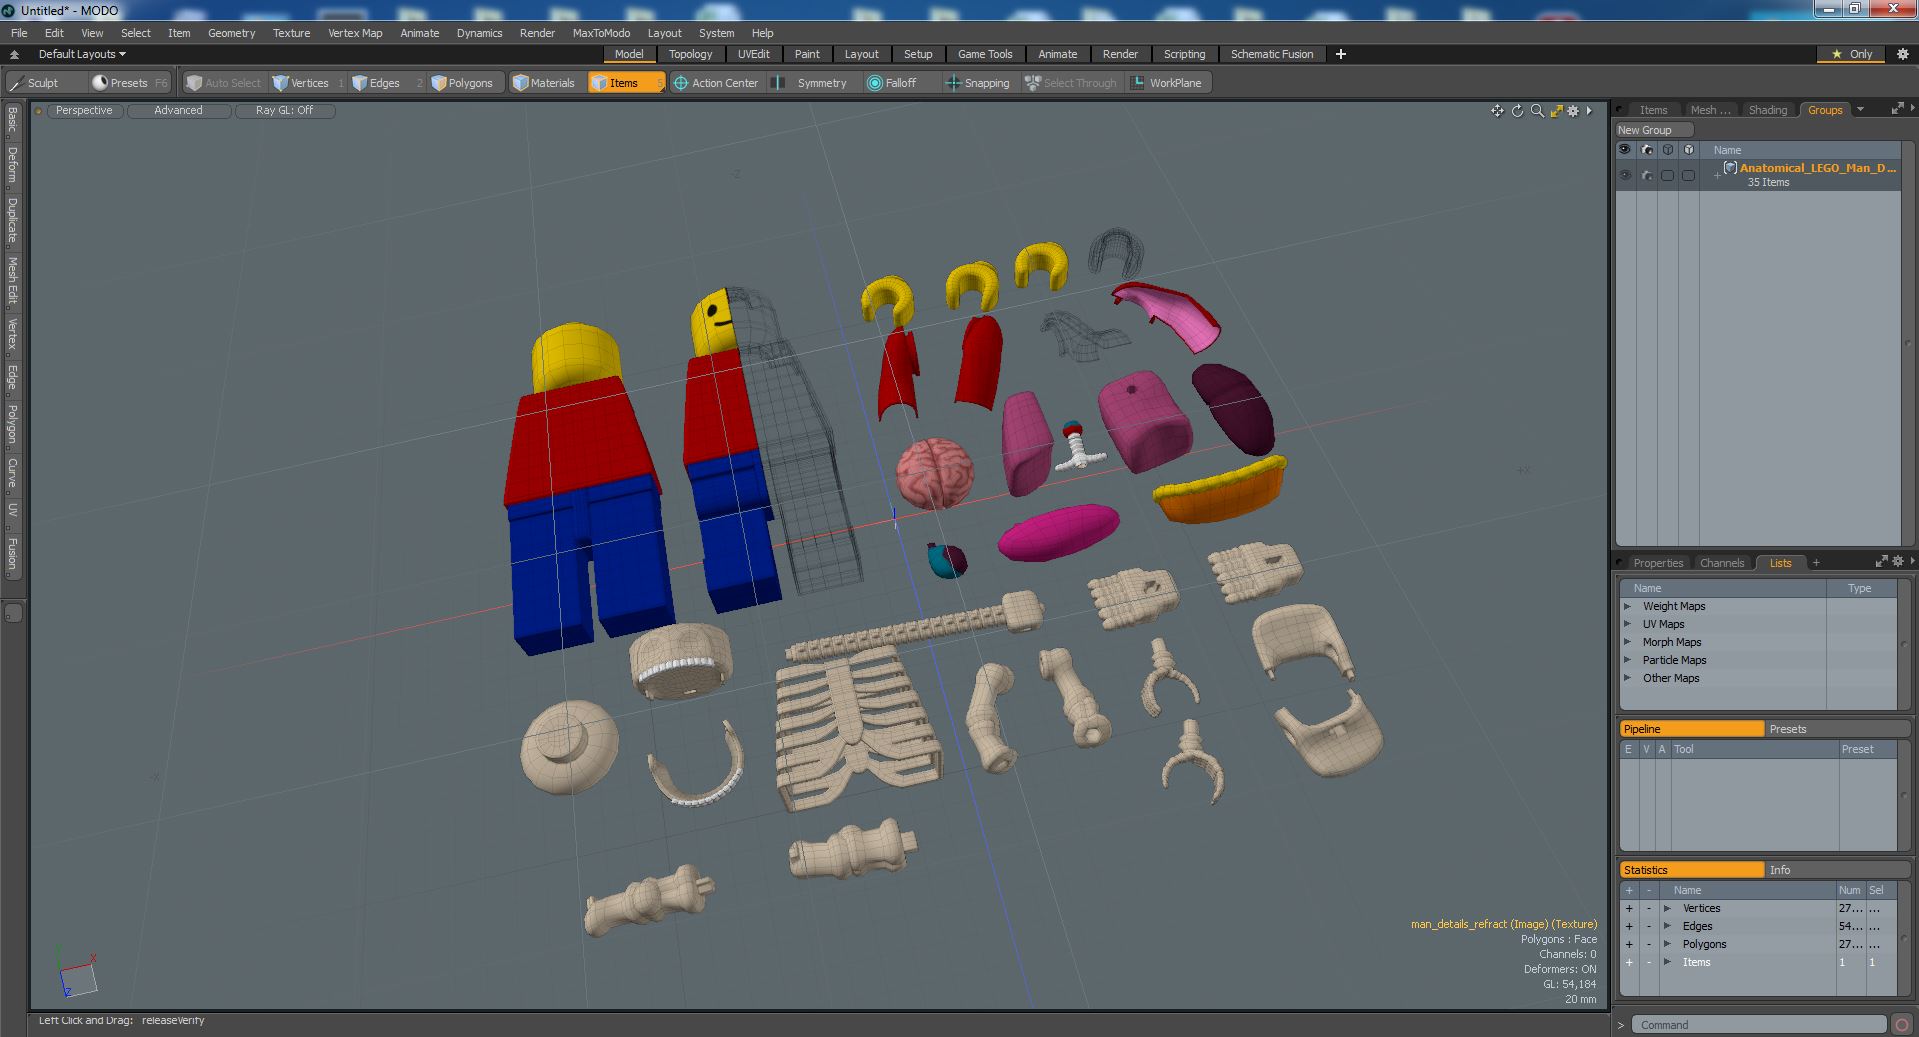Screen dimensions: 1919x1037
Task: Switch to Vertices selection mode
Action: [308, 83]
